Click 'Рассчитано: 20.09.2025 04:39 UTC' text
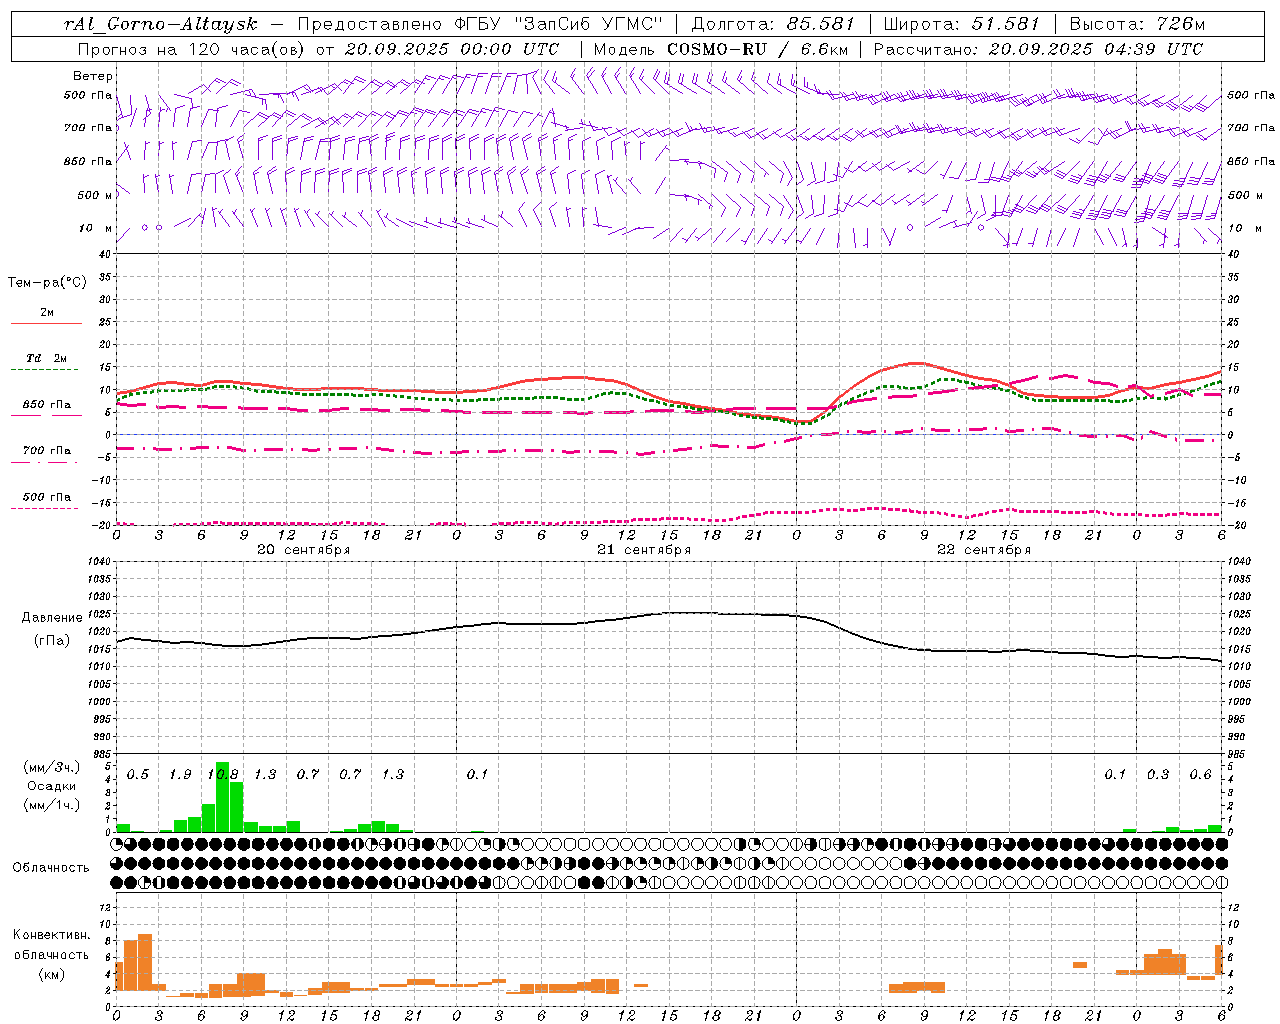 tap(1038, 49)
